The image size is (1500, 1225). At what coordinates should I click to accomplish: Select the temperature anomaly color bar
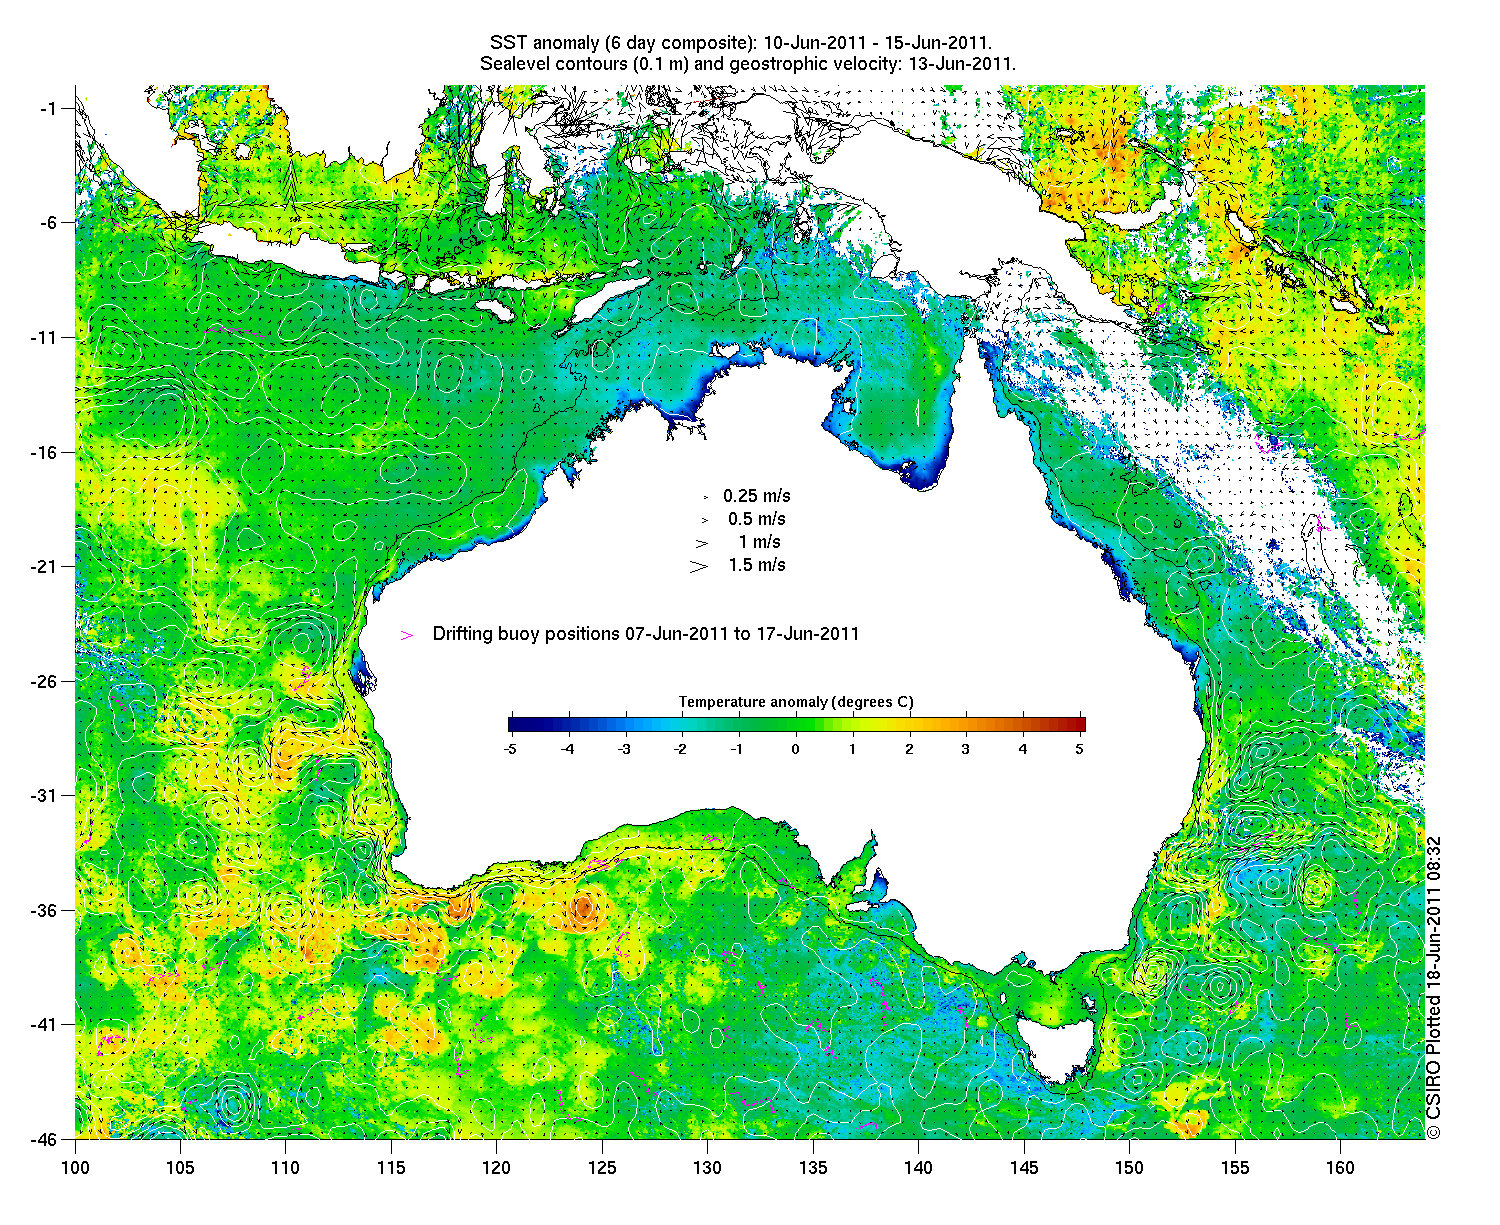[x=796, y=725]
